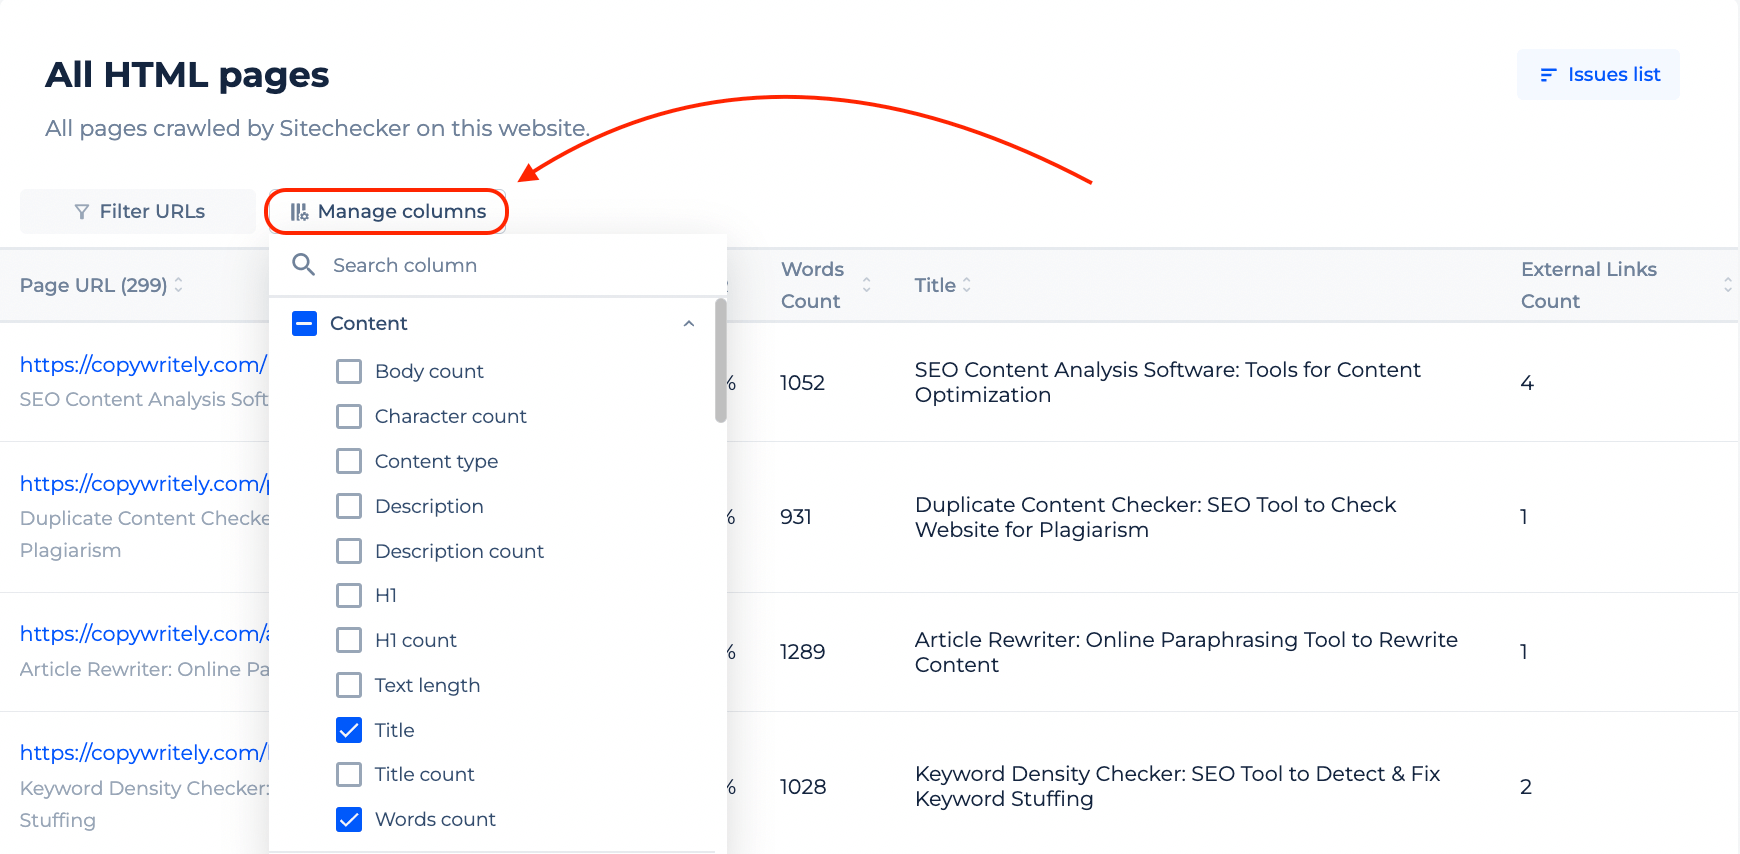Click the 'Content' group label
This screenshot has height=854, width=1740.
coord(369,323)
